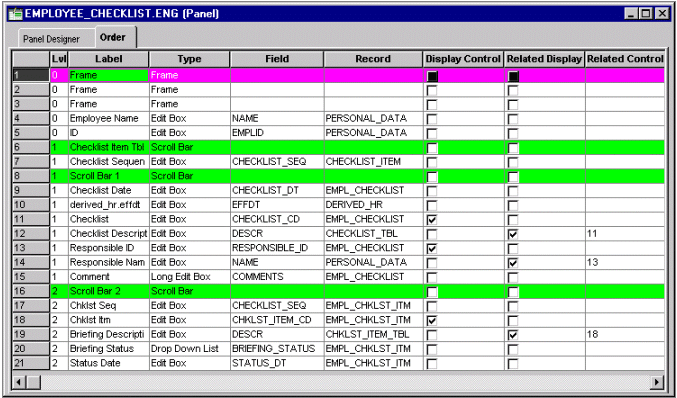Click the Drop Down List type cell

190,349
